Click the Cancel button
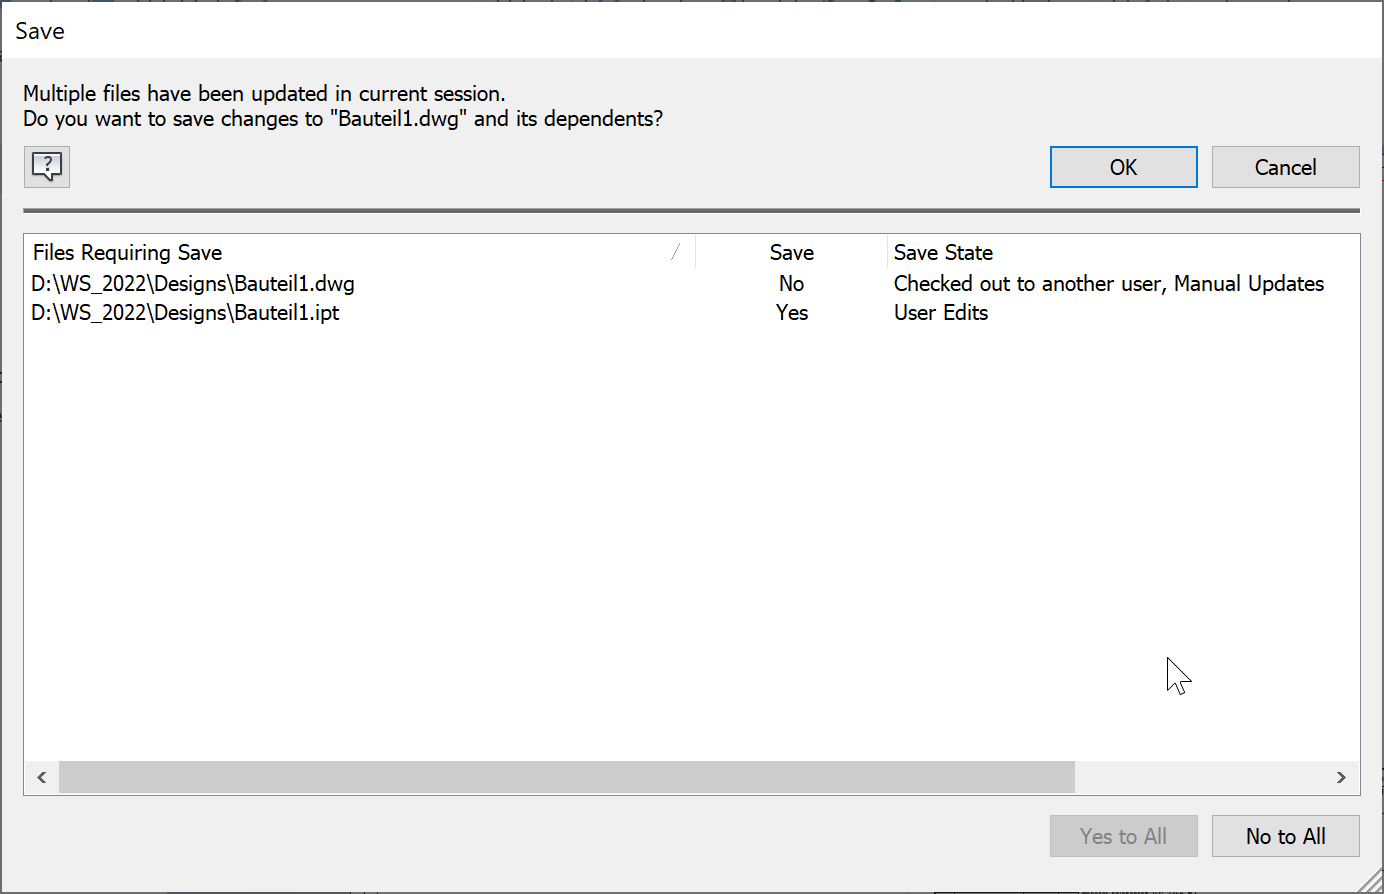 click(x=1285, y=167)
